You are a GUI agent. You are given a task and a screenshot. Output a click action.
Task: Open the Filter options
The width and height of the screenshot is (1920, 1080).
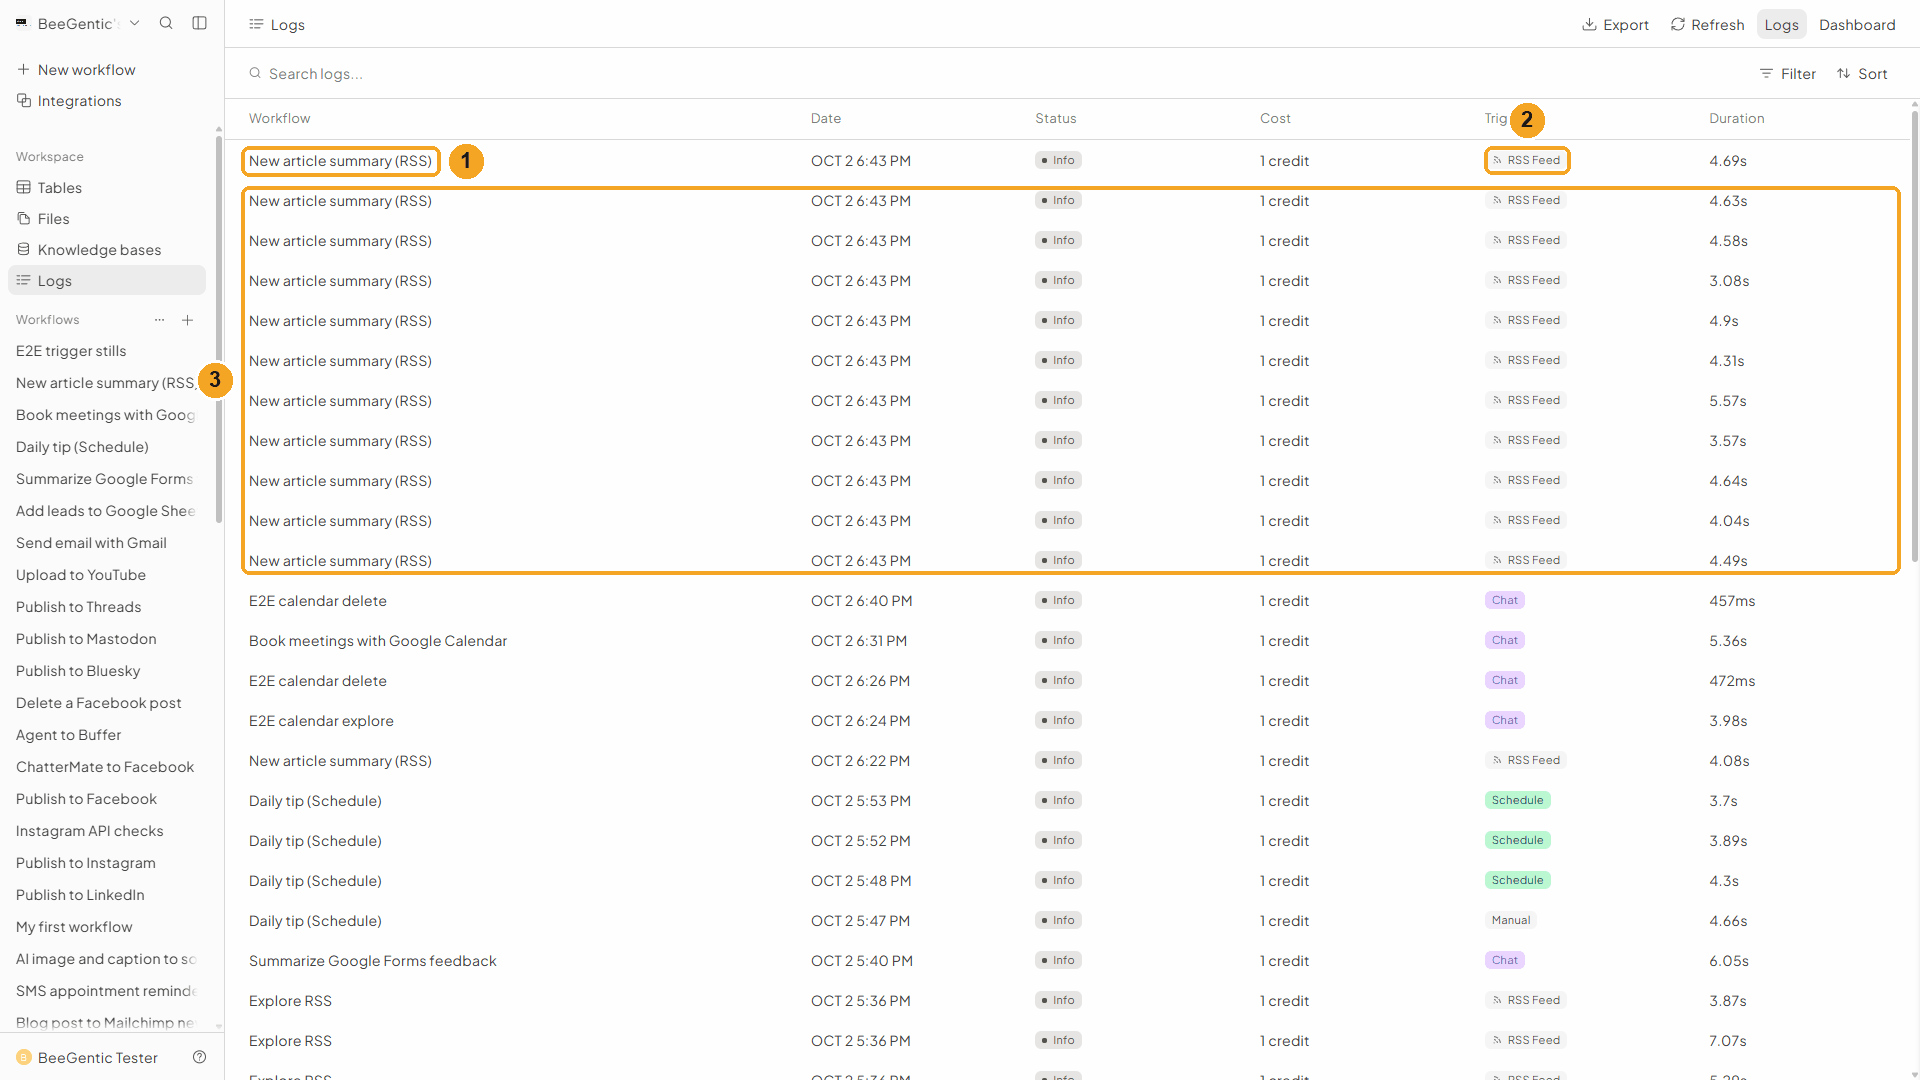1788,74
